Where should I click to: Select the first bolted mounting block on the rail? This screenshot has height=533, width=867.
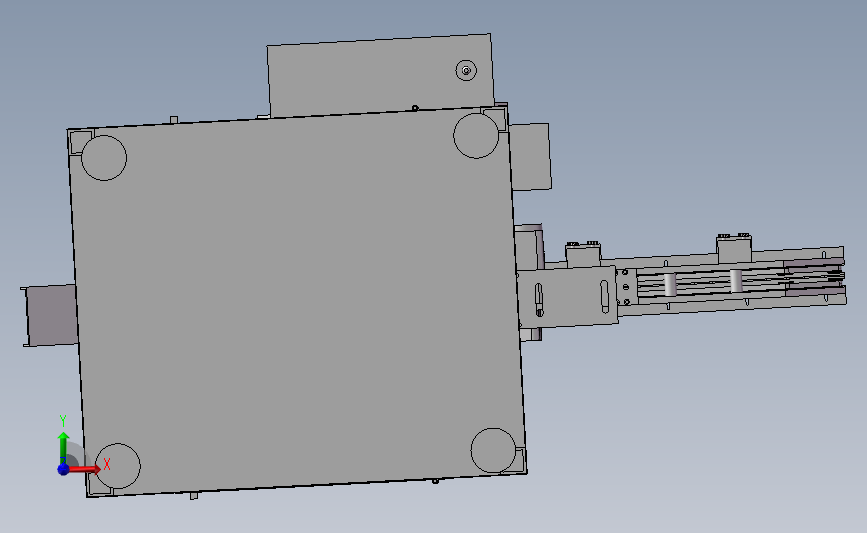pos(583,253)
